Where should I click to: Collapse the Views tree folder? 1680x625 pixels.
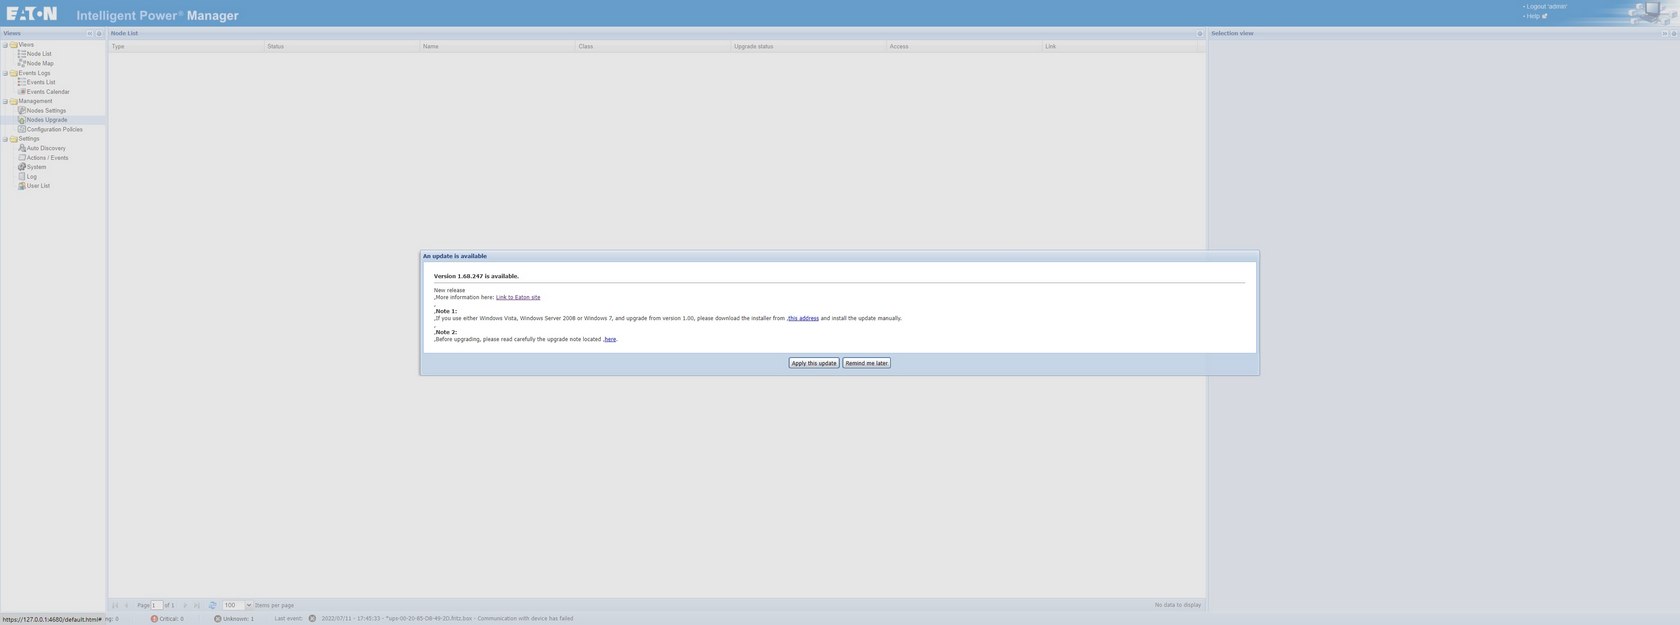pyautogui.click(x=5, y=45)
